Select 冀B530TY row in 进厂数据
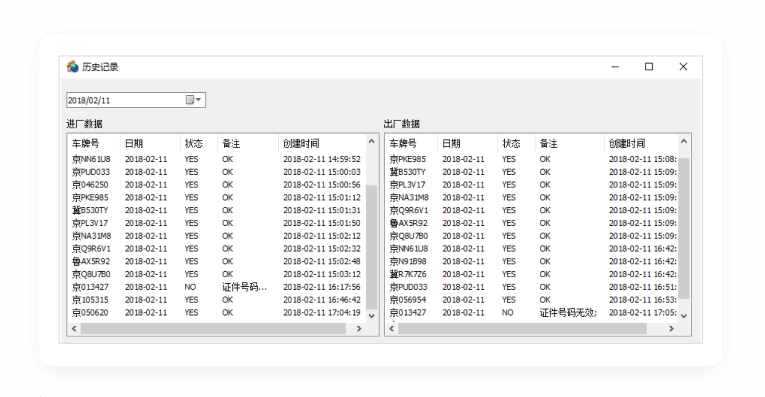 pyautogui.click(x=217, y=210)
